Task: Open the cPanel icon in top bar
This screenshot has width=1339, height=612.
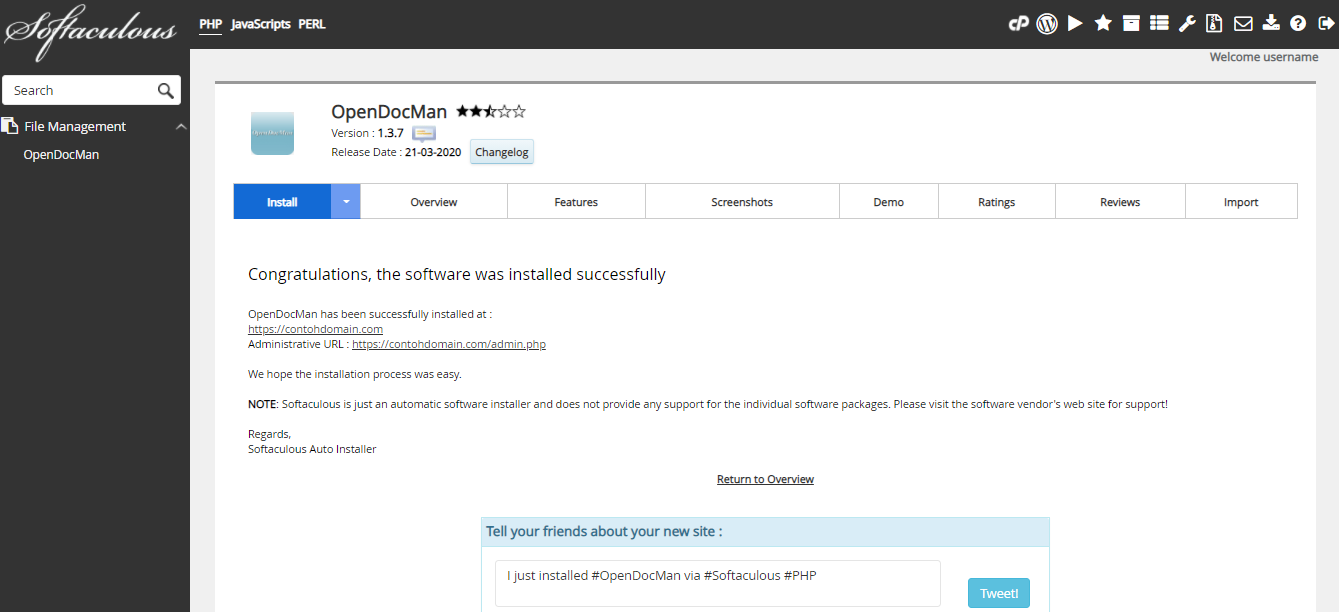Action: click(x=1017, y=22)
